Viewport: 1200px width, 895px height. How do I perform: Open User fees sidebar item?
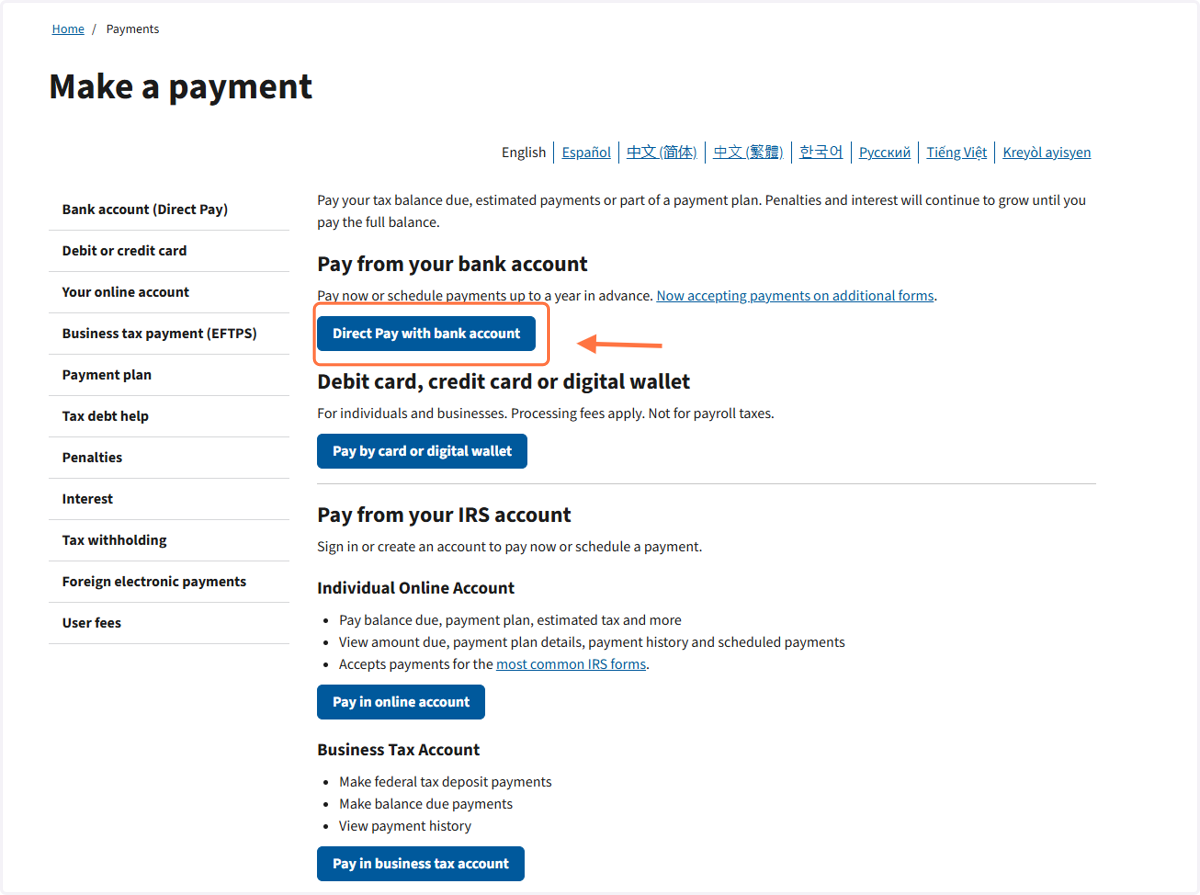click(x=169, y=622)
